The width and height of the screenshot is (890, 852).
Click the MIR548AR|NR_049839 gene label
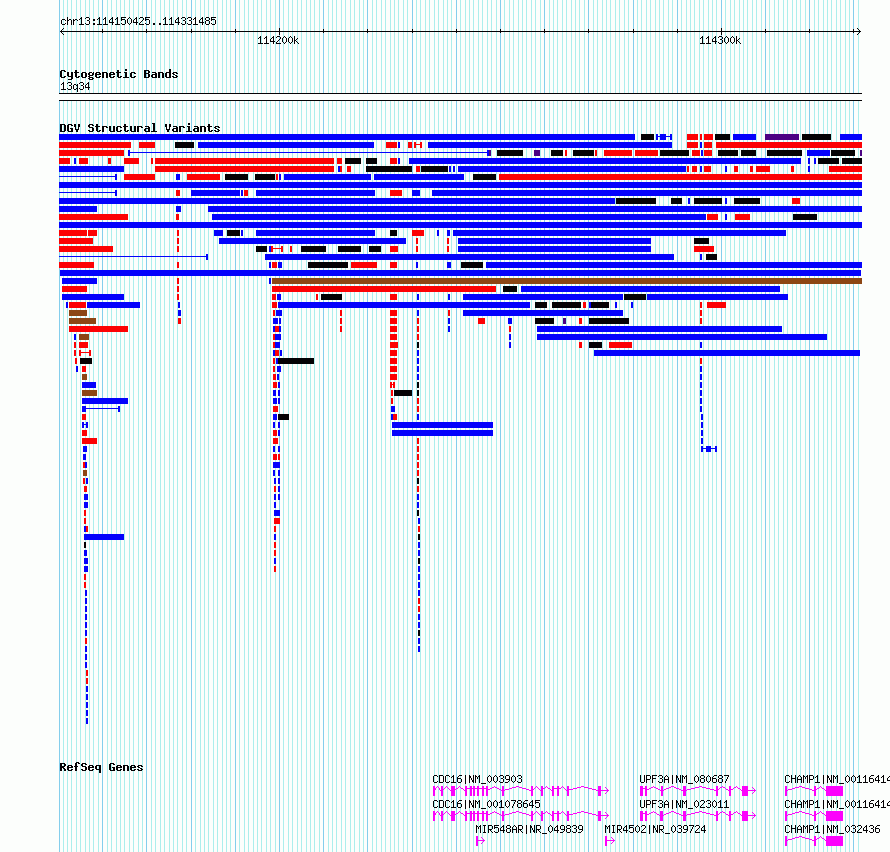tap(529, 829)
